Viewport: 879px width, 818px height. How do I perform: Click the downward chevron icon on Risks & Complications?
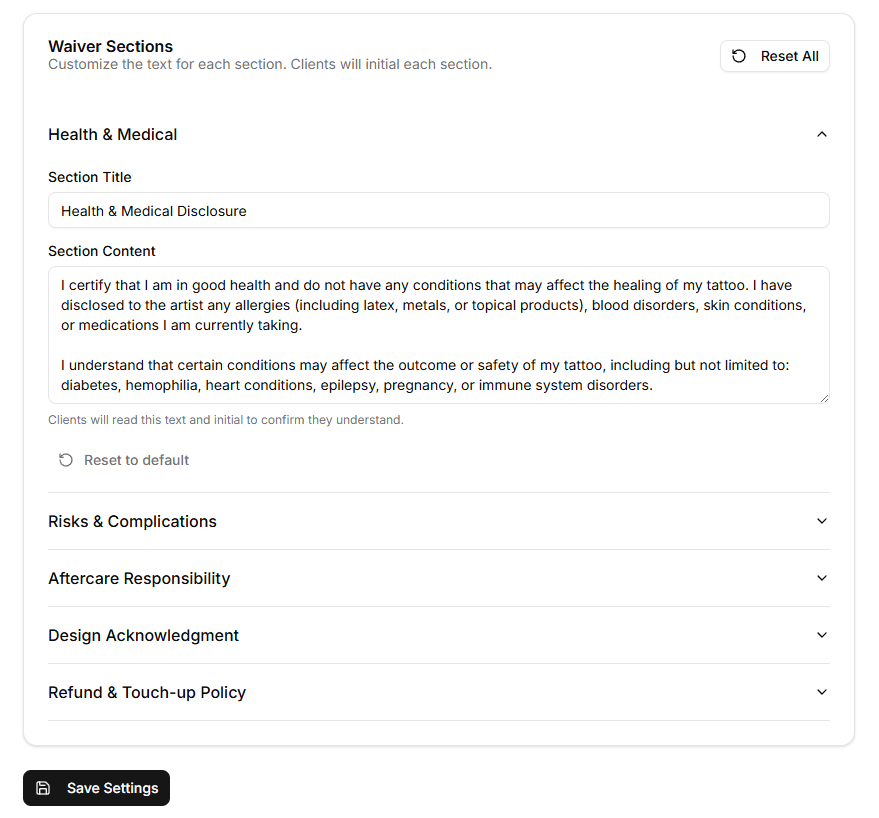coord(821,521)
